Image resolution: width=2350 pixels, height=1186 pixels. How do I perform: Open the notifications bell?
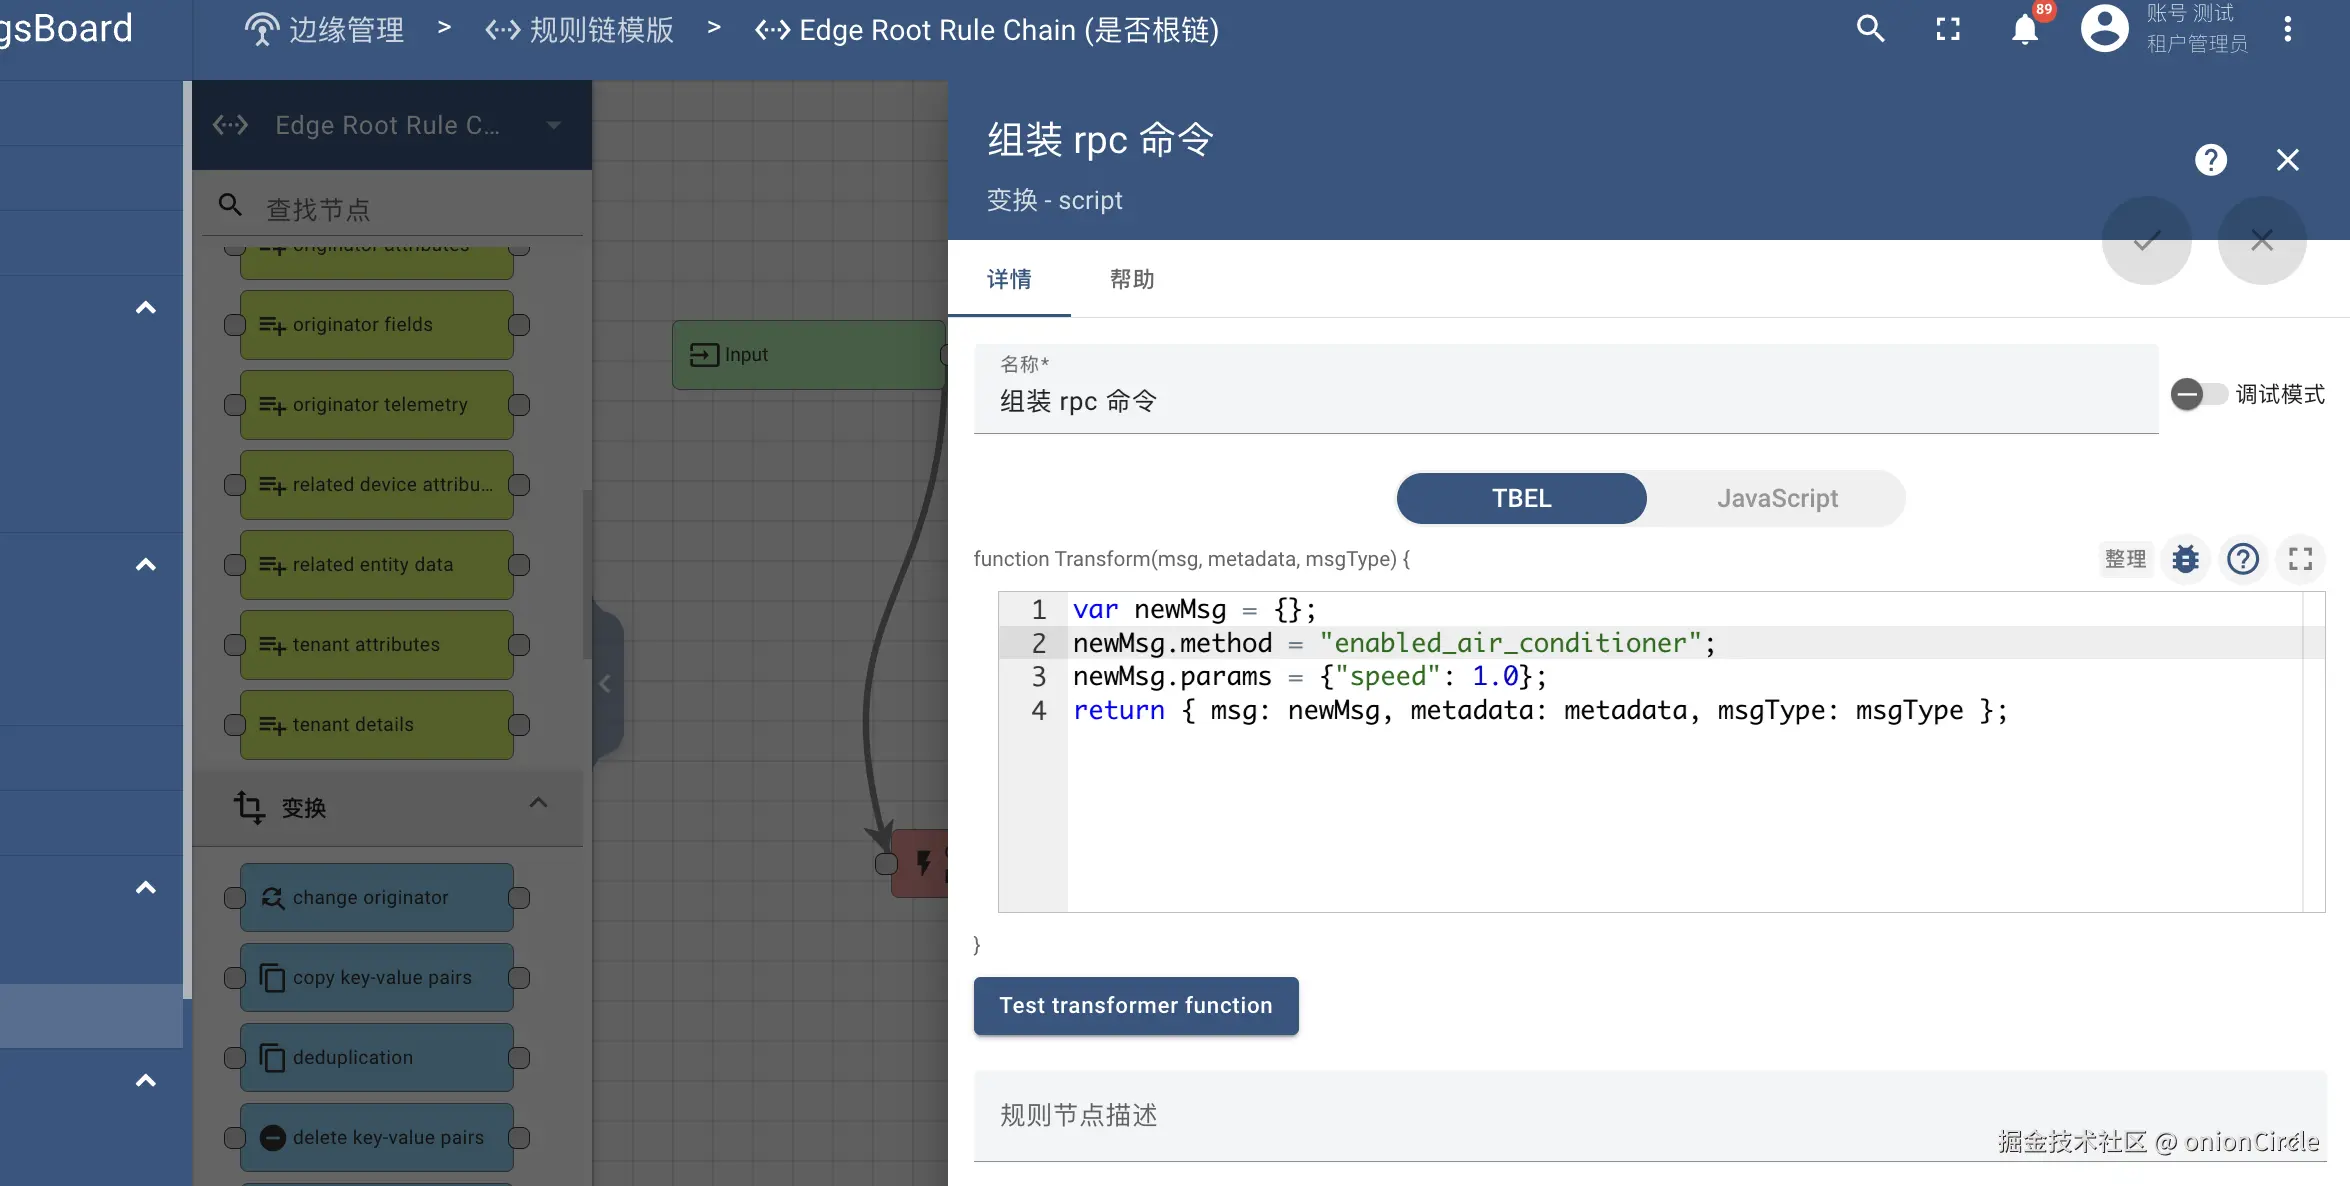coord(2025,29)
